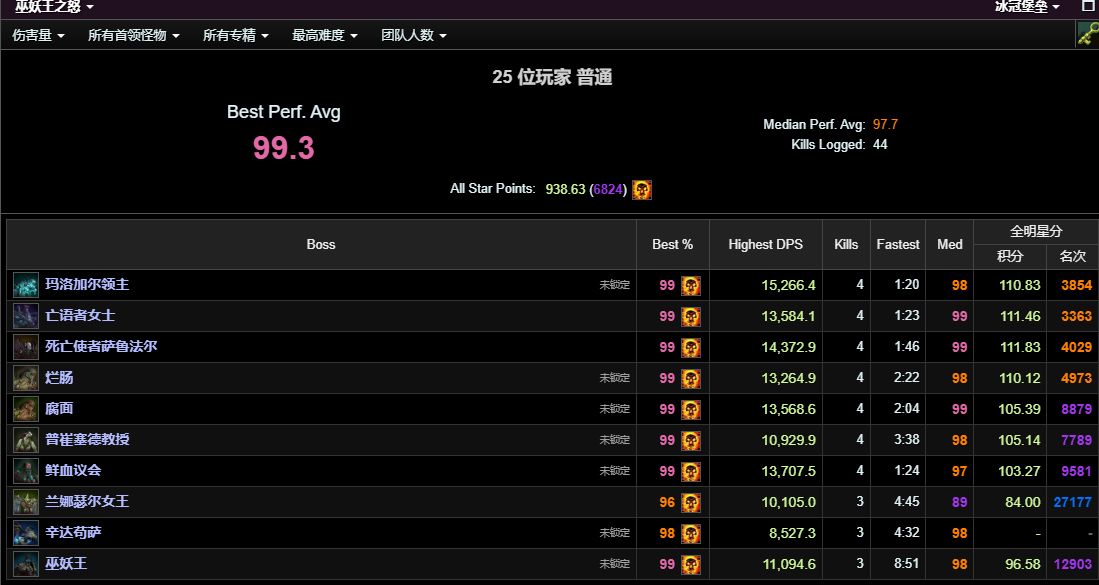1099x585 pixels.
Task: Toggle the 未锁定 label in 辛达苟萨 row
Action: click(614, 533)
